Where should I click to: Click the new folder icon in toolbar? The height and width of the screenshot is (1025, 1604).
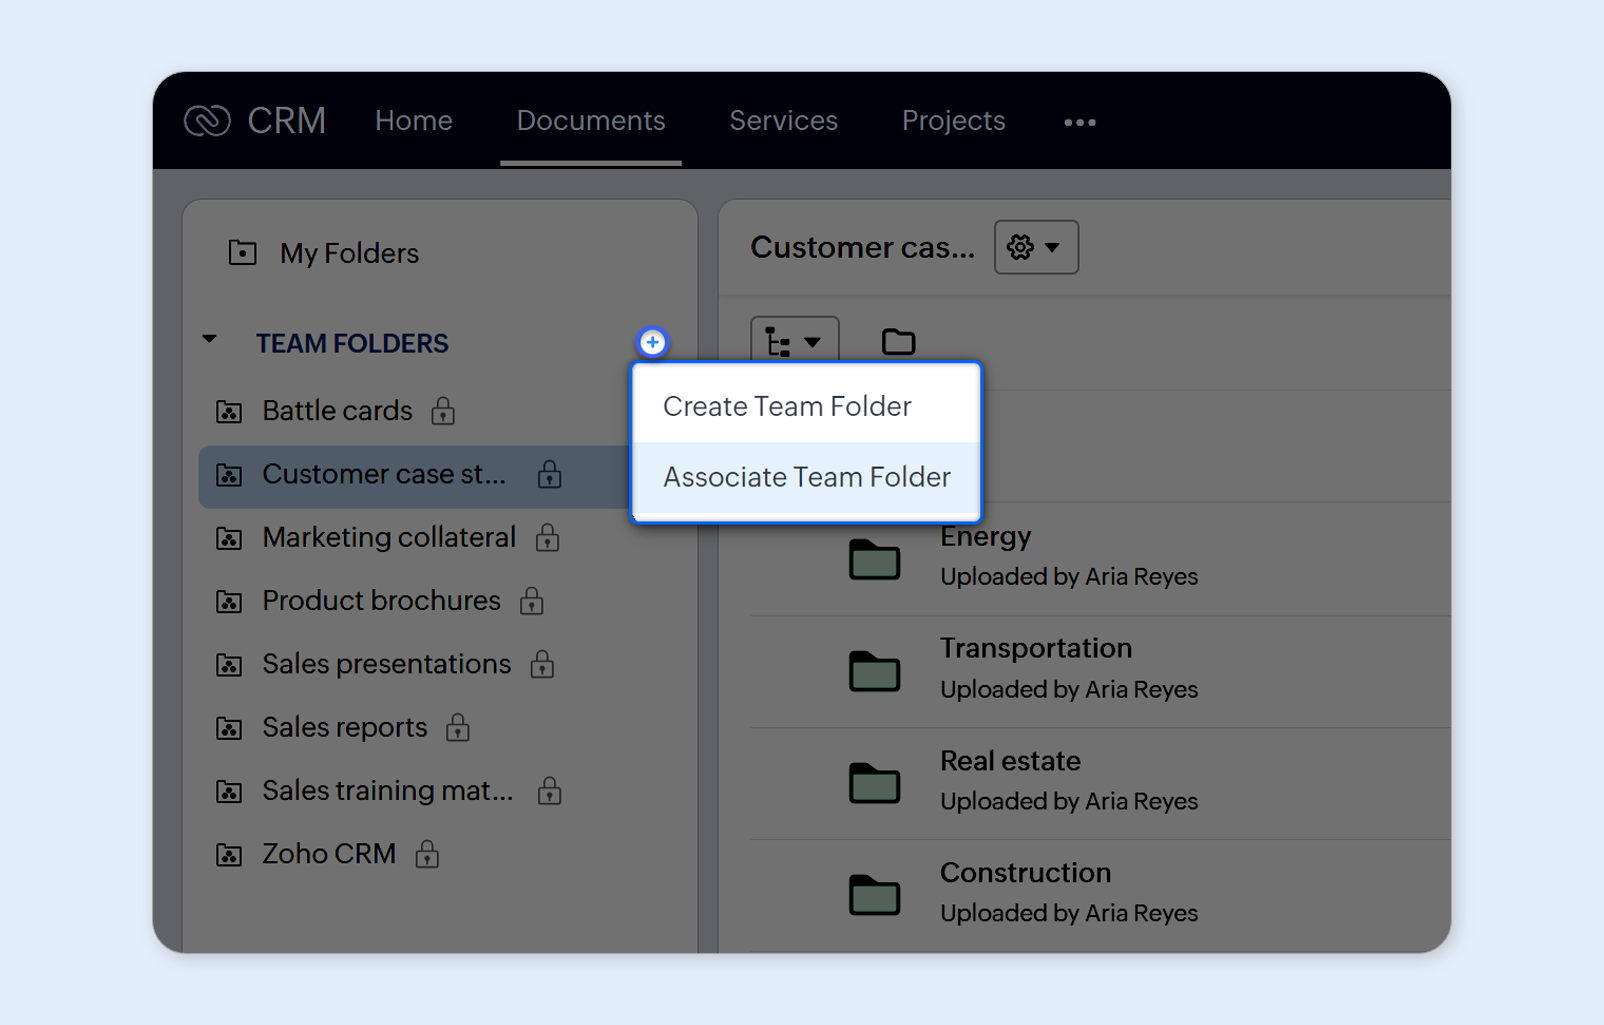(897, 342)
